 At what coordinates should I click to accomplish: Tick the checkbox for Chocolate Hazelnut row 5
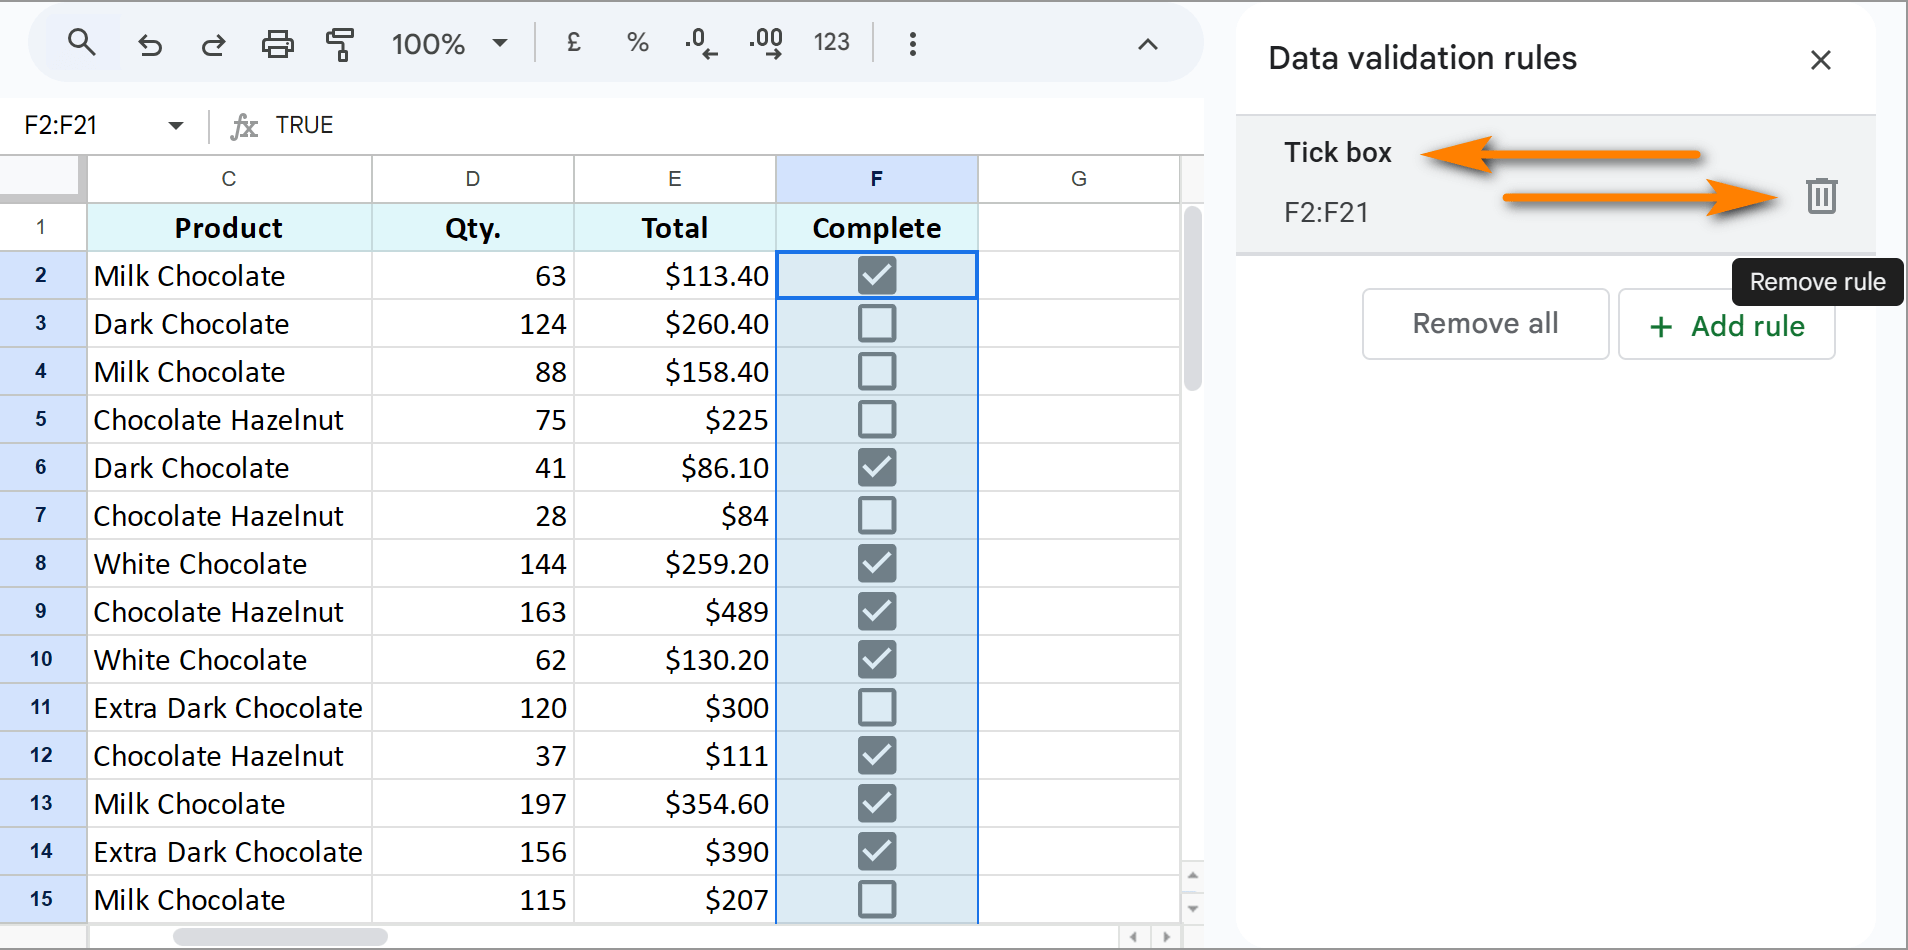[x=877, y=419]
